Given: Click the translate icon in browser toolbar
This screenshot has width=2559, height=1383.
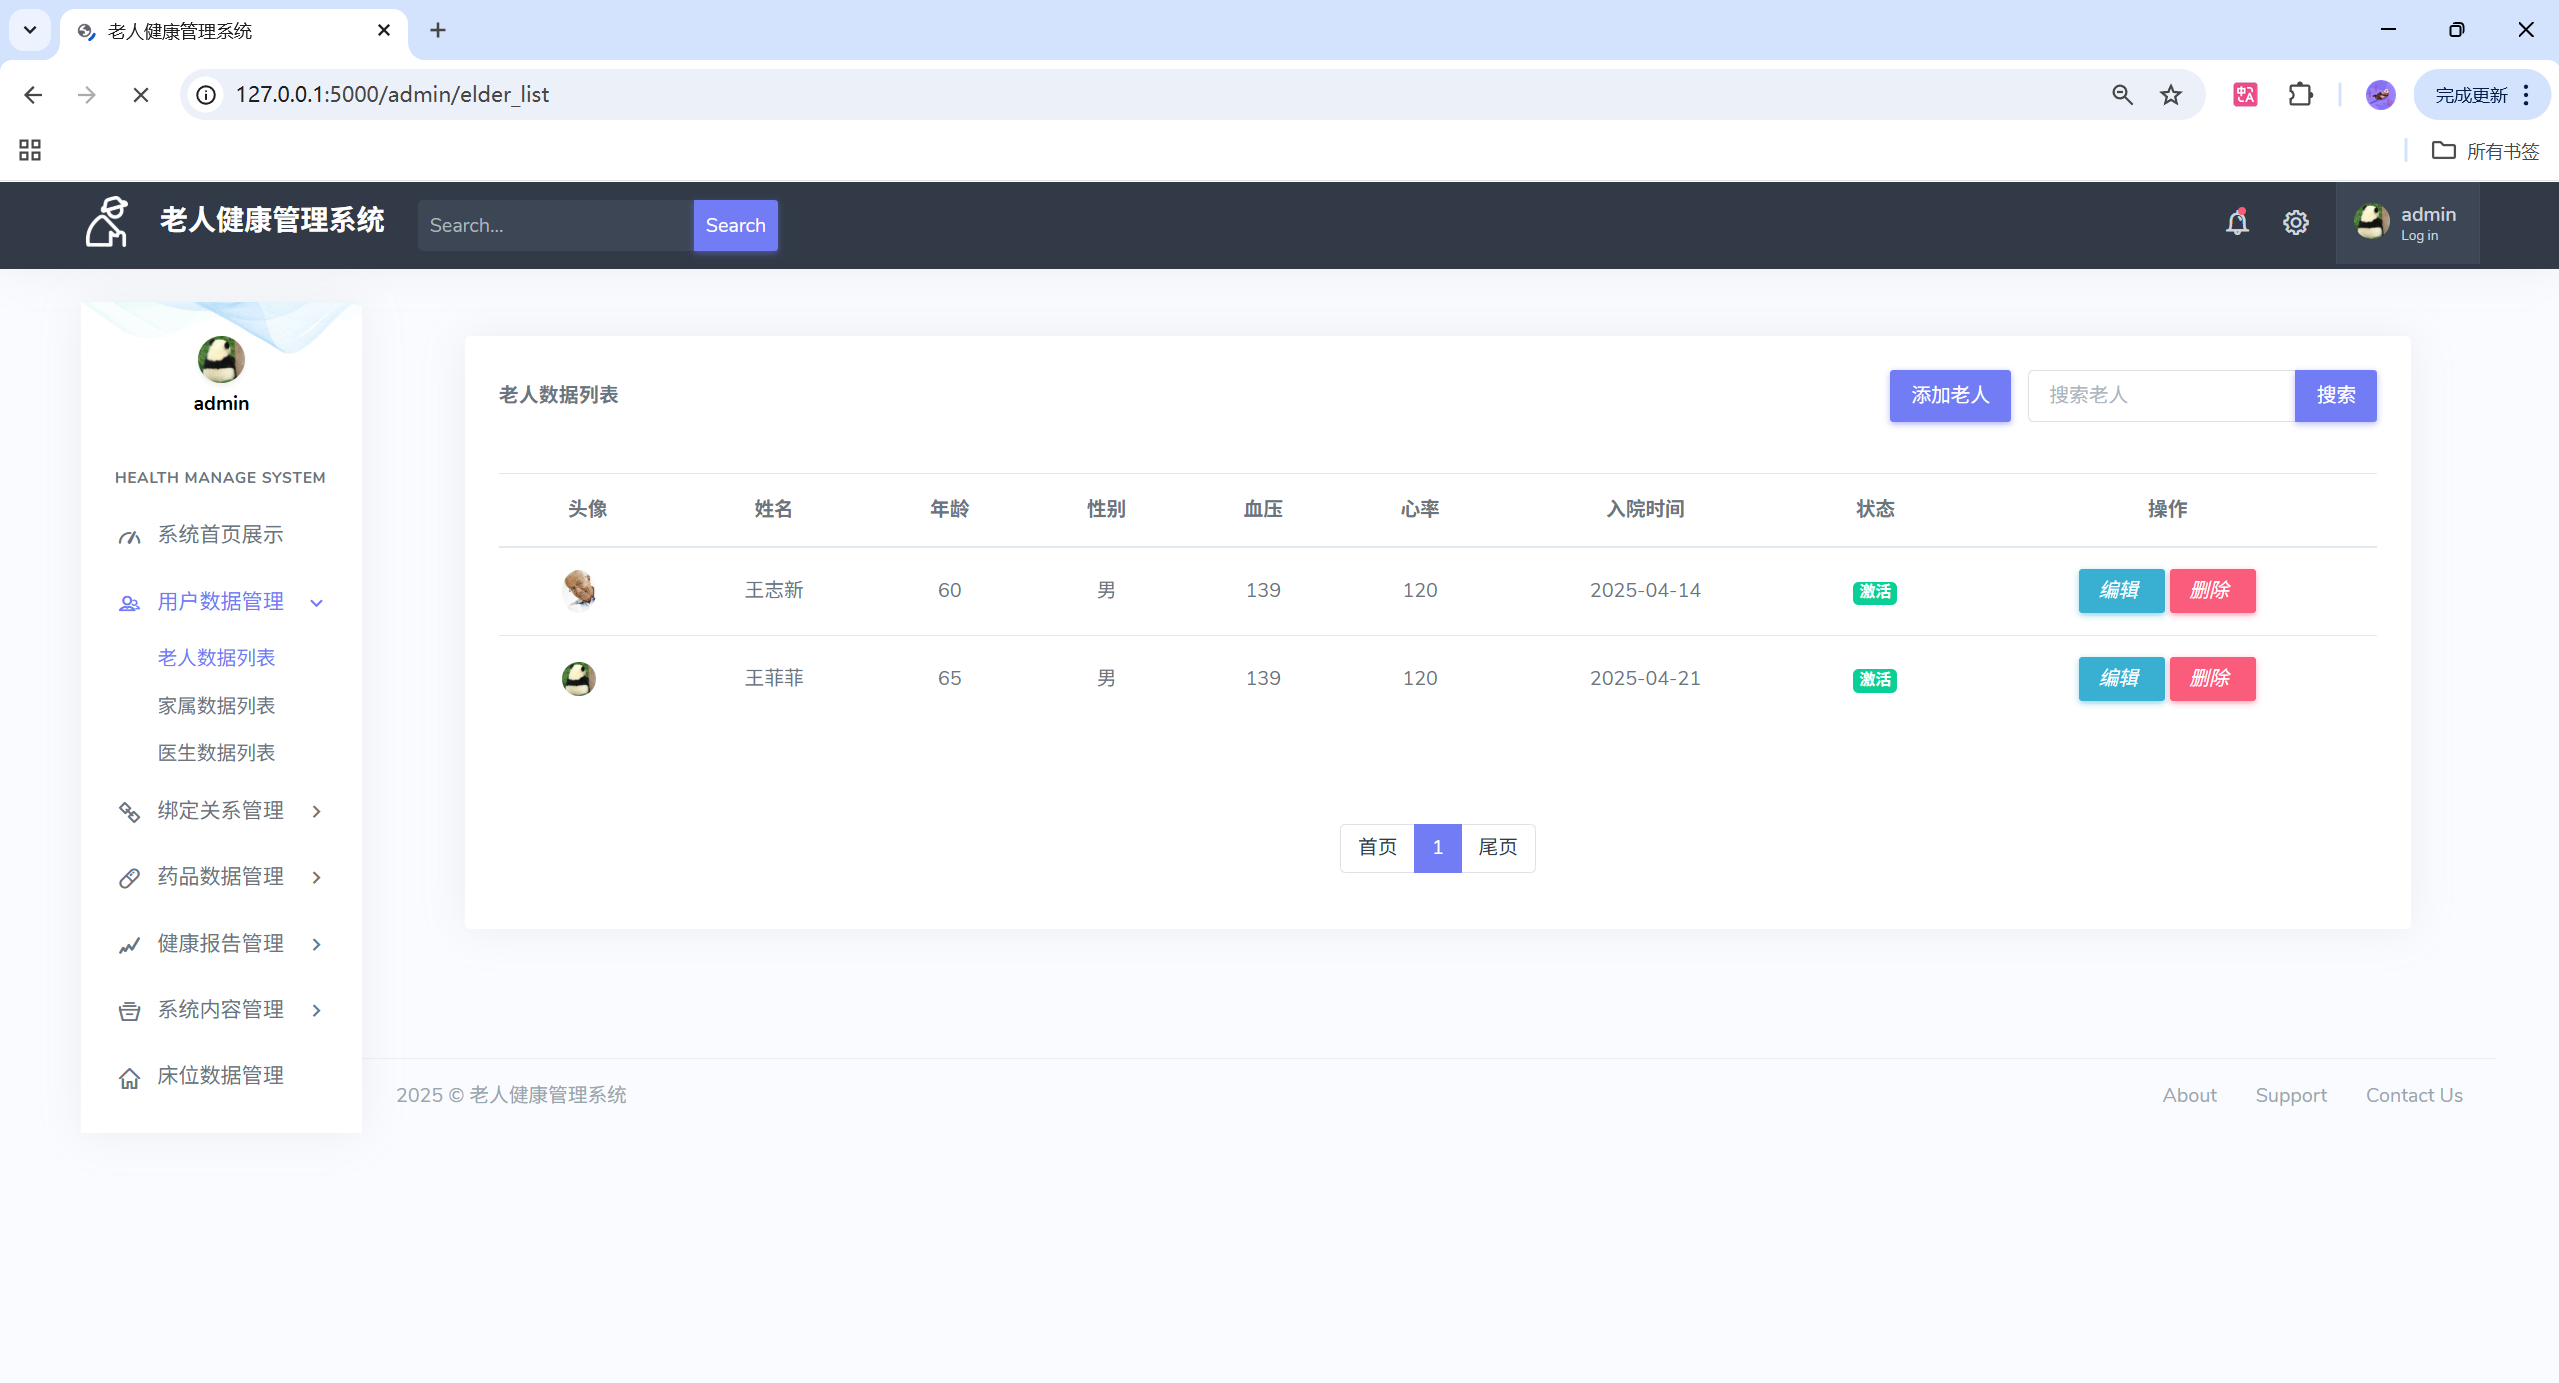Looking at the screenshot, I should 2245,95.
